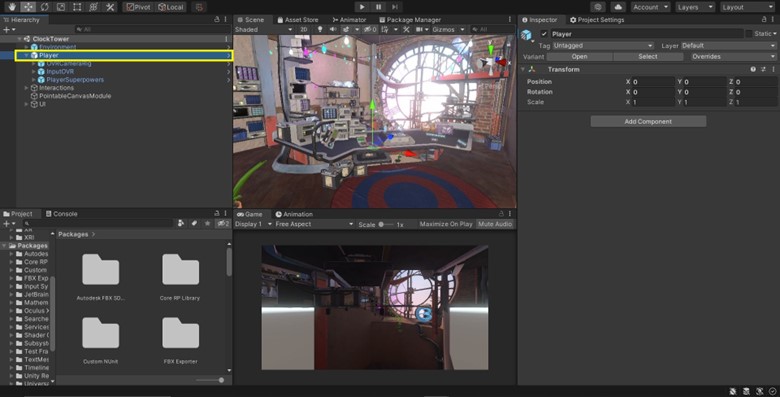
Task: Select the Rotate tool
Action: click(x=44, y=7)
